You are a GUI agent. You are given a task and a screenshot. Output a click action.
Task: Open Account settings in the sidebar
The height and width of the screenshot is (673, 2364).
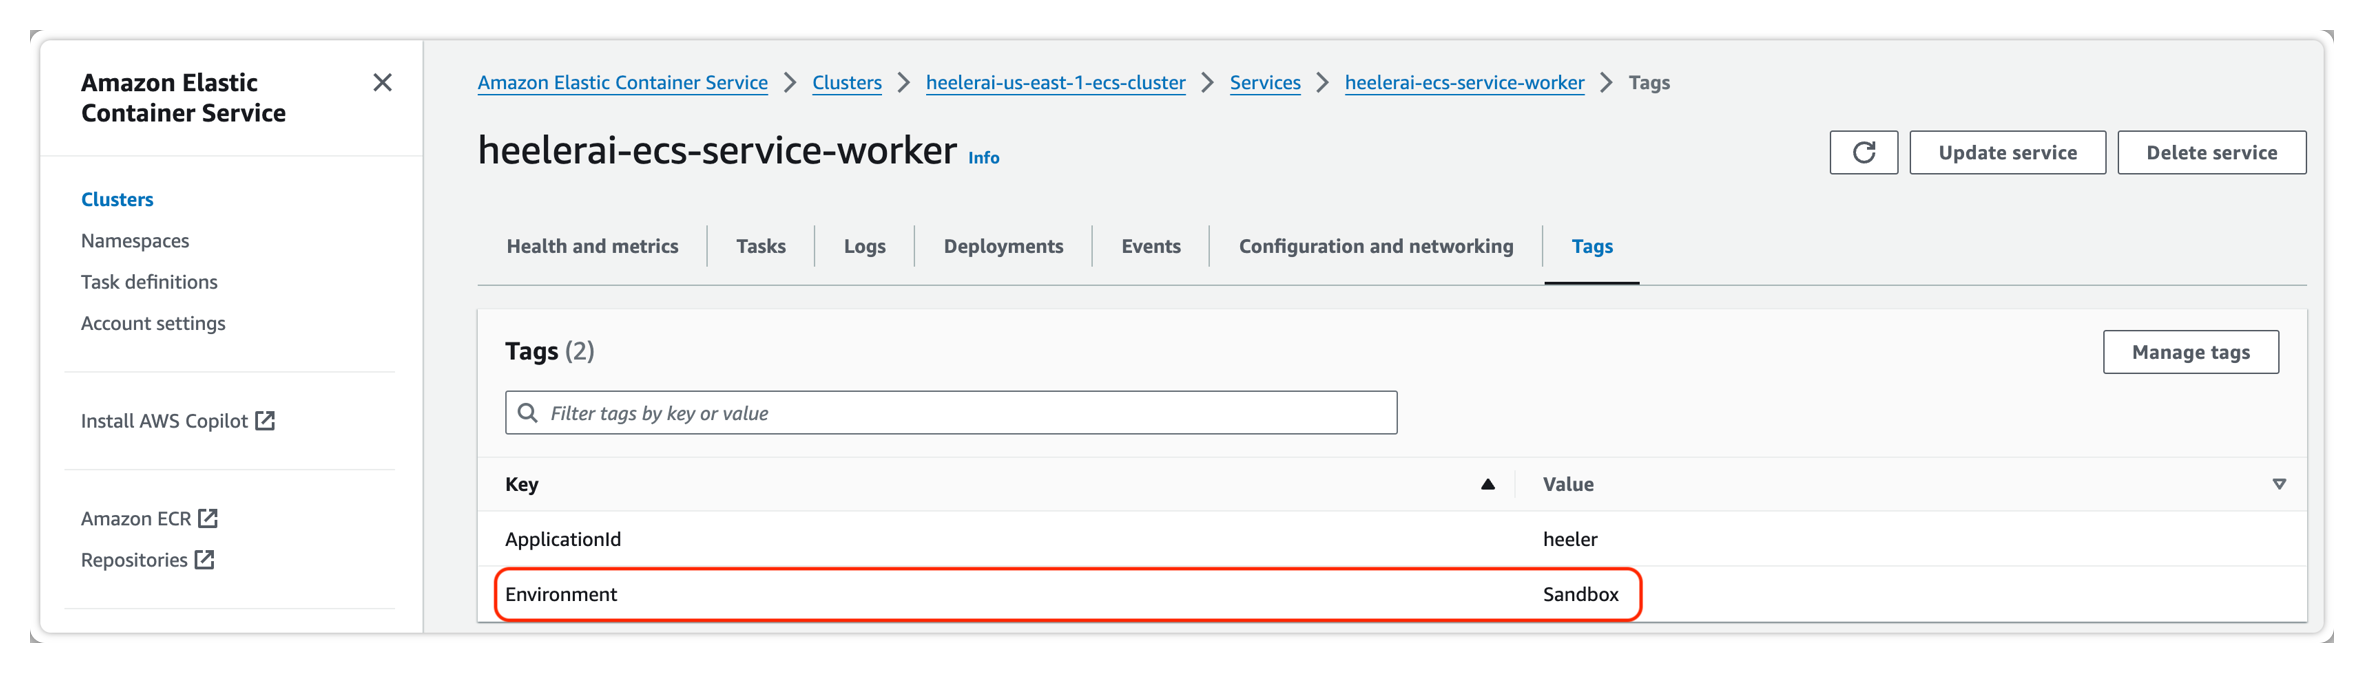pyautogui.click(x=153, y=323)
